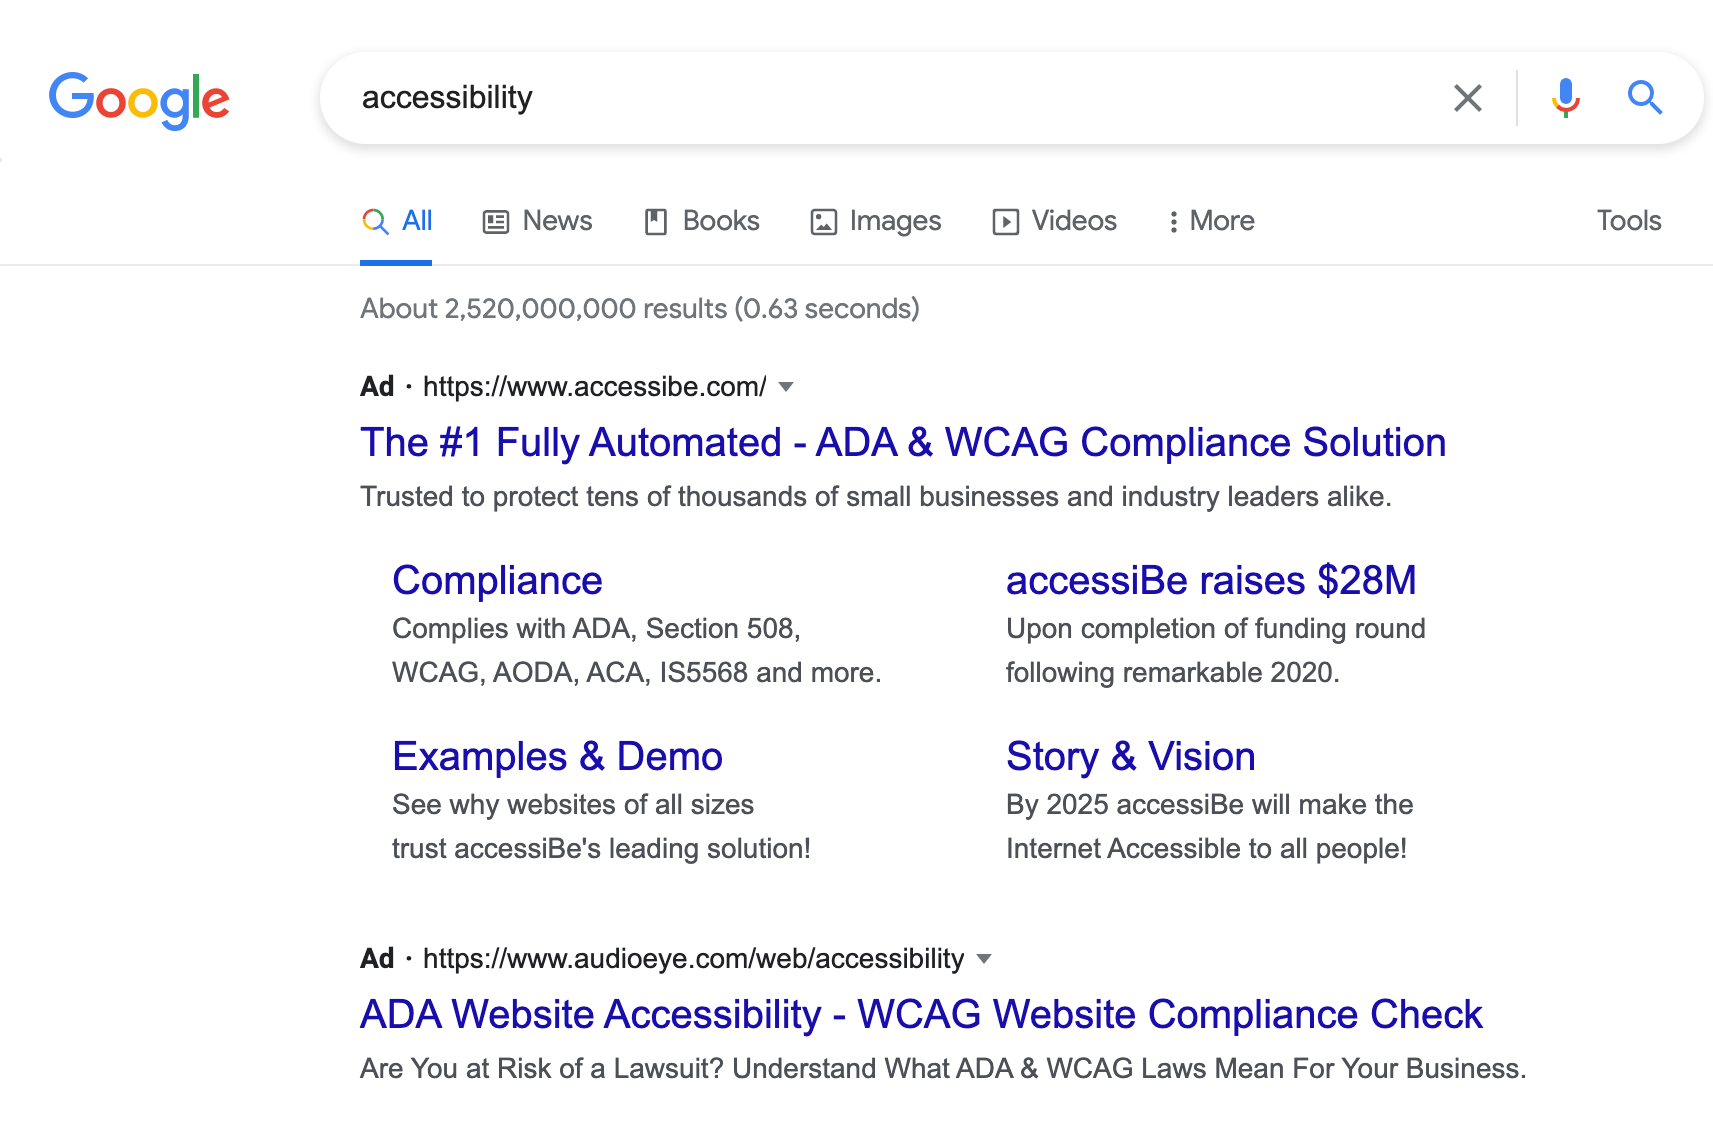This screenshot has height=1146, width=1713.
Task: Open the accessiBe raises $28M link
Action: coord(1211,580)
